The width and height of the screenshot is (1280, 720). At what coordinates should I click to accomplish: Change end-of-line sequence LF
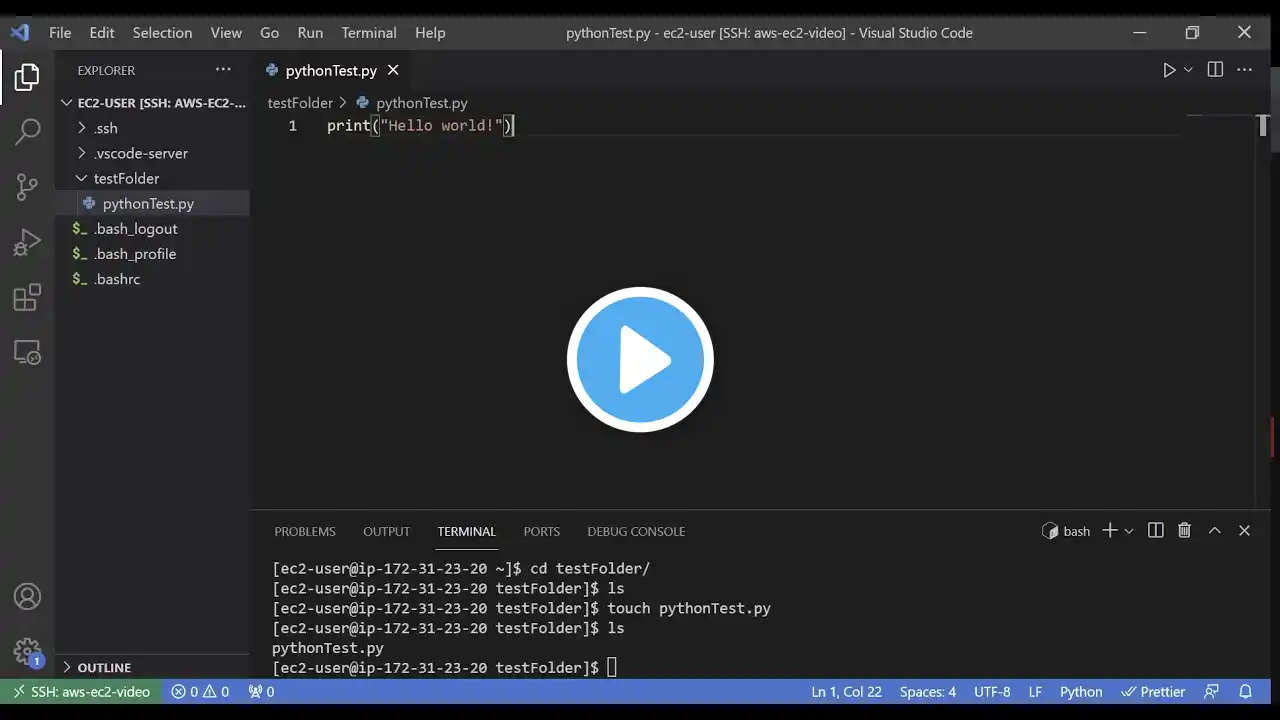click(1036, 691)
